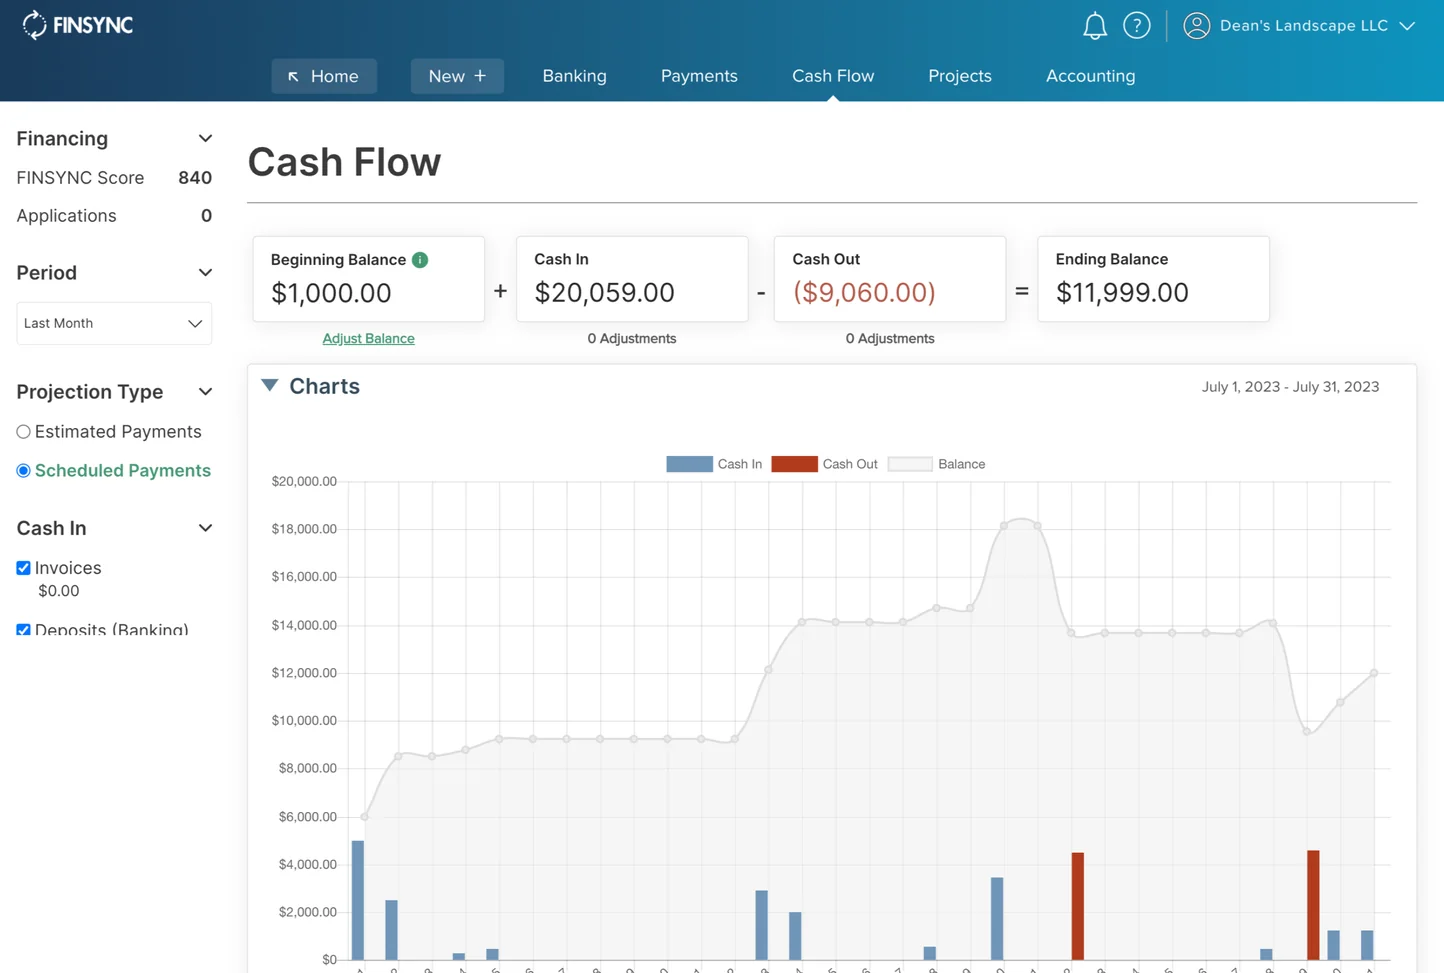
Task: Toggle the Balance legend swatch
Action: (910, 464)
